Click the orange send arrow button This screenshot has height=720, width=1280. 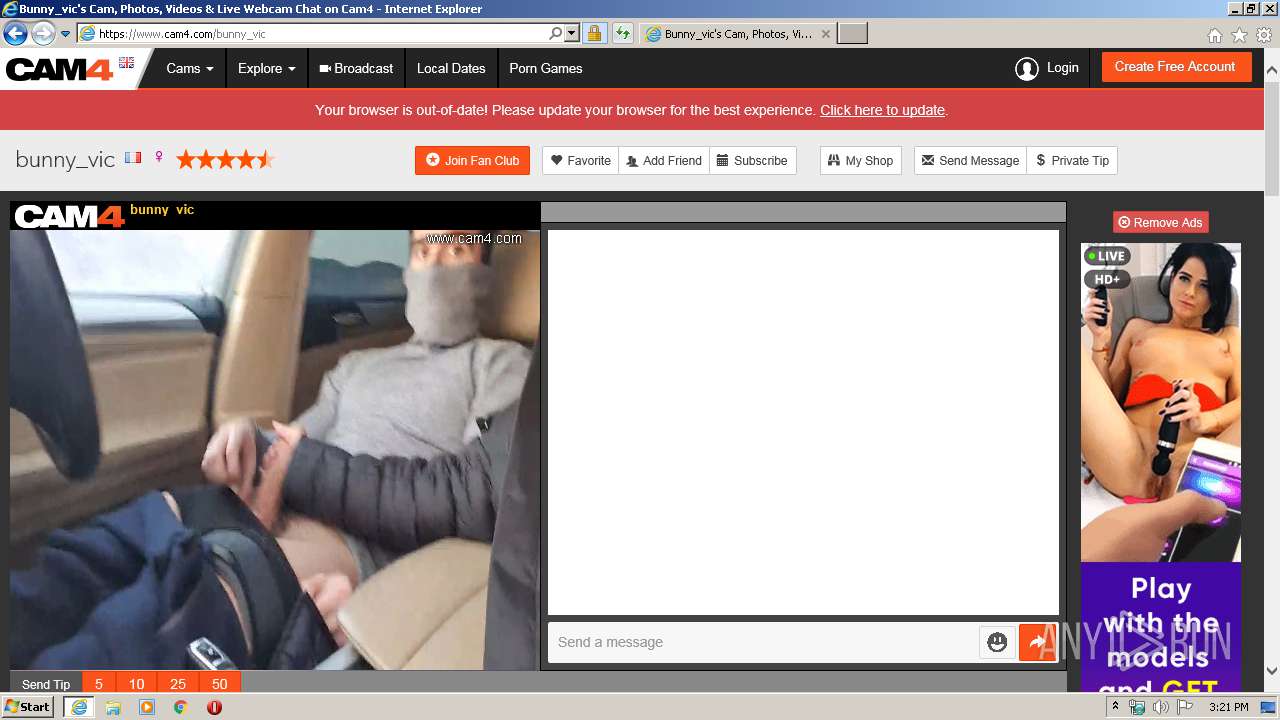pos(1038,642)
